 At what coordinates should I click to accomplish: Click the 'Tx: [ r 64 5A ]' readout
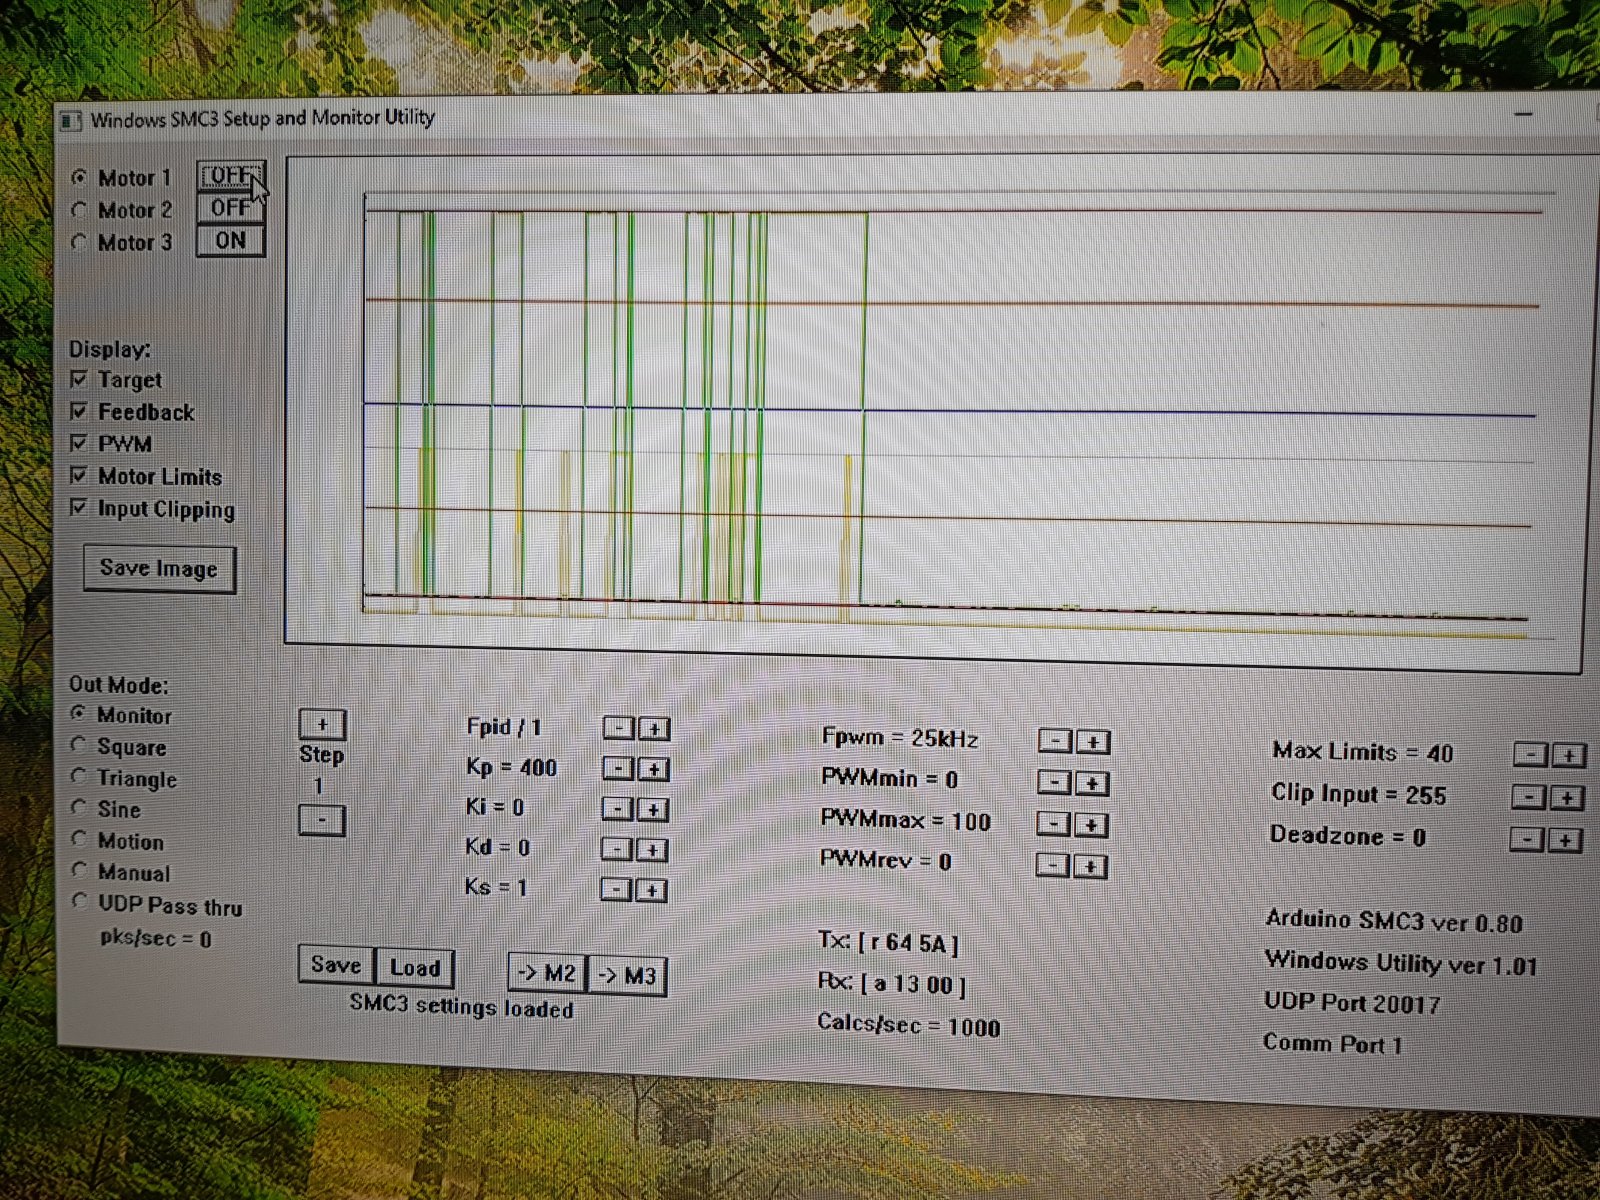click(888, 942)
